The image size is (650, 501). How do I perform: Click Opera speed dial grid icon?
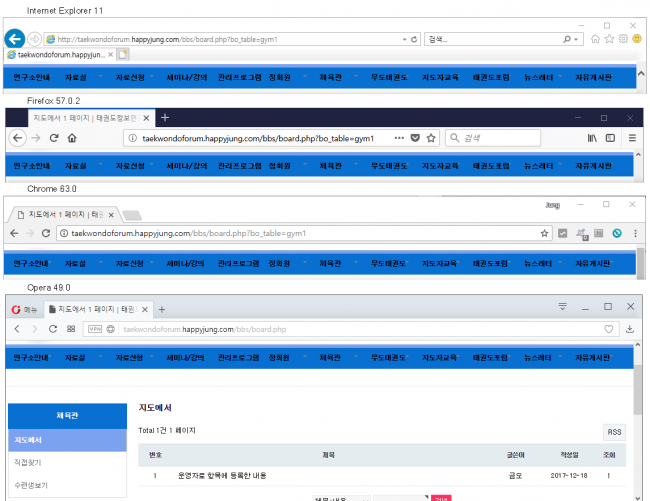pyautogui.click(x=71, y=329)
